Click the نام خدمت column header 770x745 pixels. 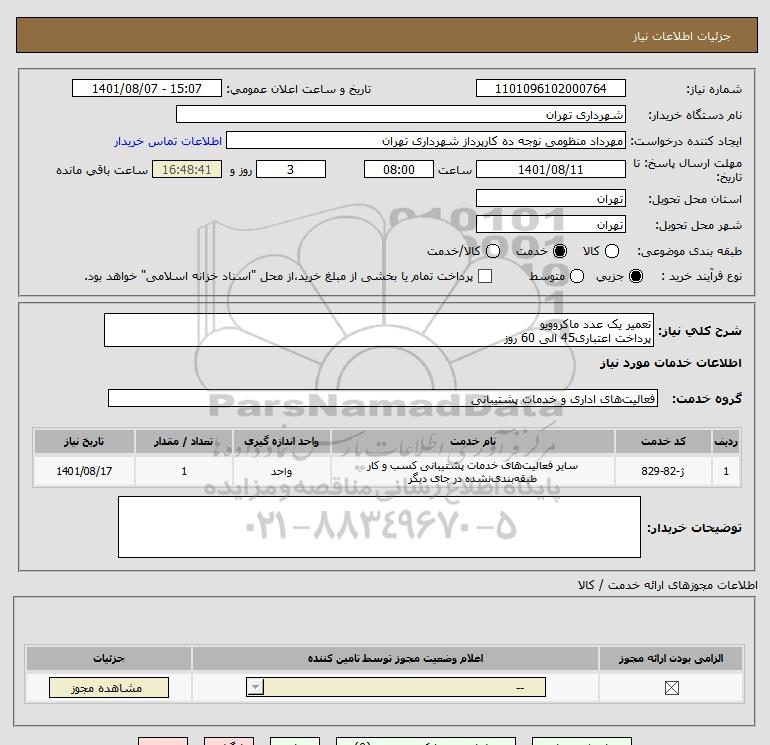coord(473,441)
